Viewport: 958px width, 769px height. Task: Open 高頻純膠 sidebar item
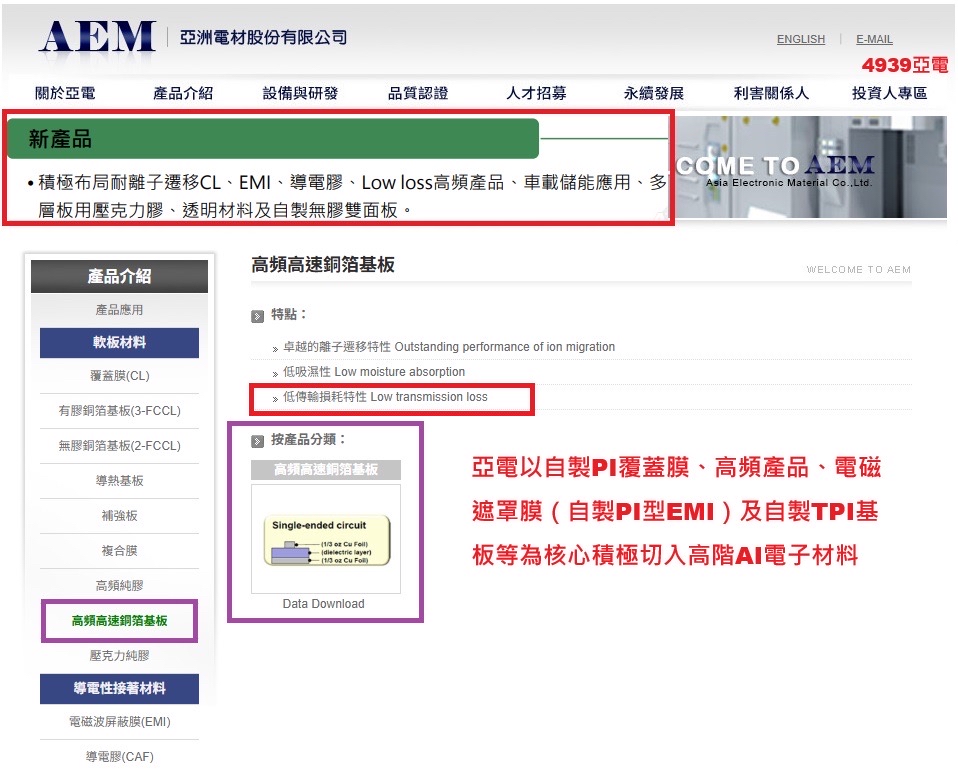tap(119, 585)
